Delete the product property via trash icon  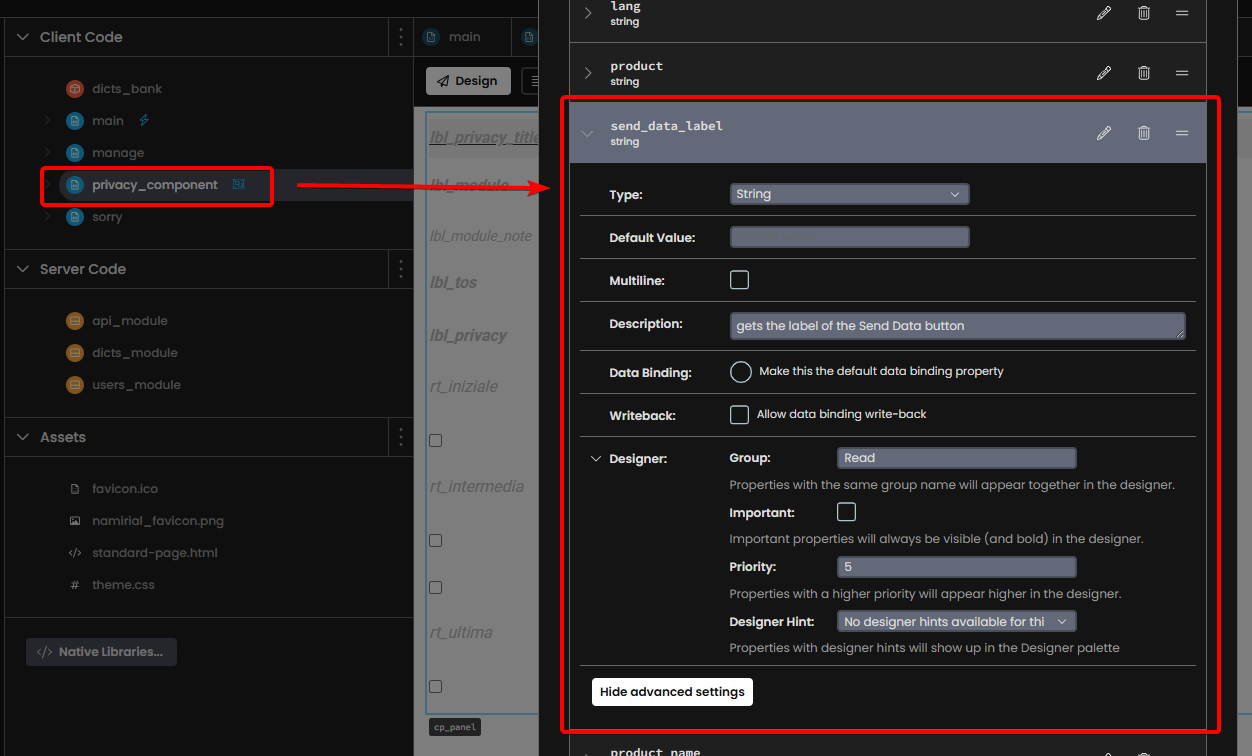[1144, 73]
